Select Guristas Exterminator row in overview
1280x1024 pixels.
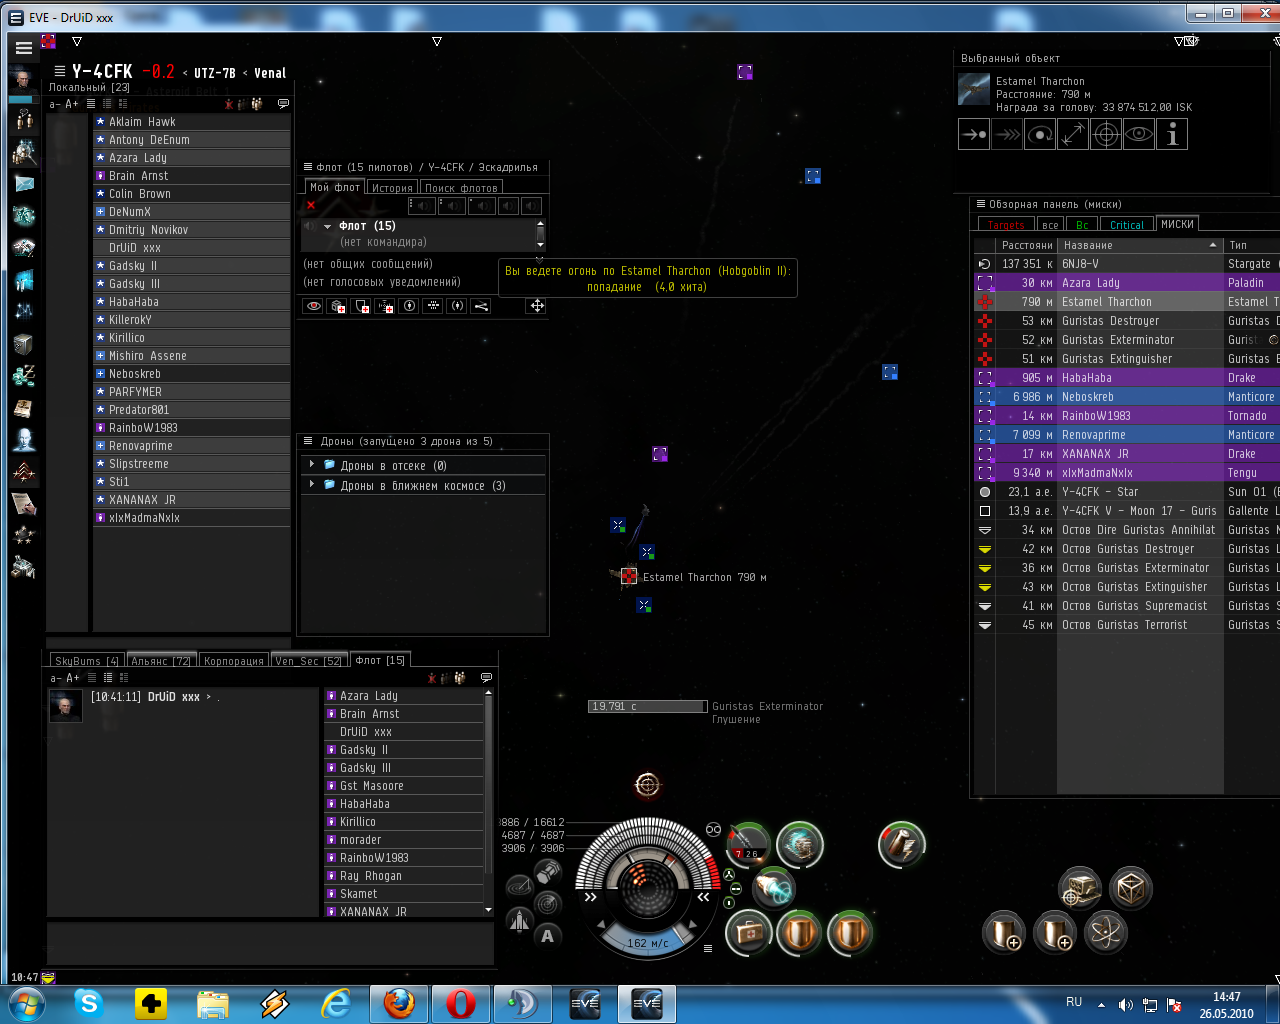(1127, 340)
